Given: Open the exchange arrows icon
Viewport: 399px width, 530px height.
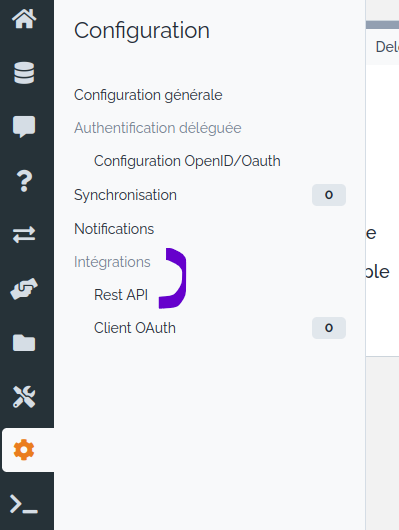Looking at the screenshot, I should click(24, 235).
